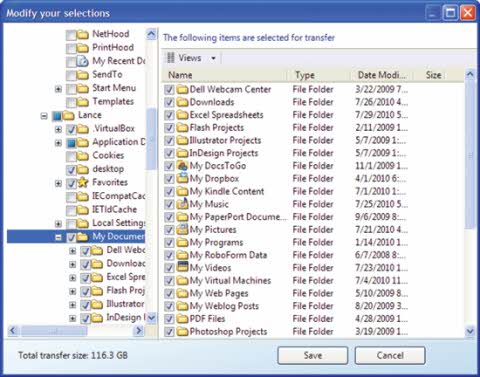Click the Total transfer size 116.3 GB text
Viewport: 480px width, 377px height.
(73, 355)
